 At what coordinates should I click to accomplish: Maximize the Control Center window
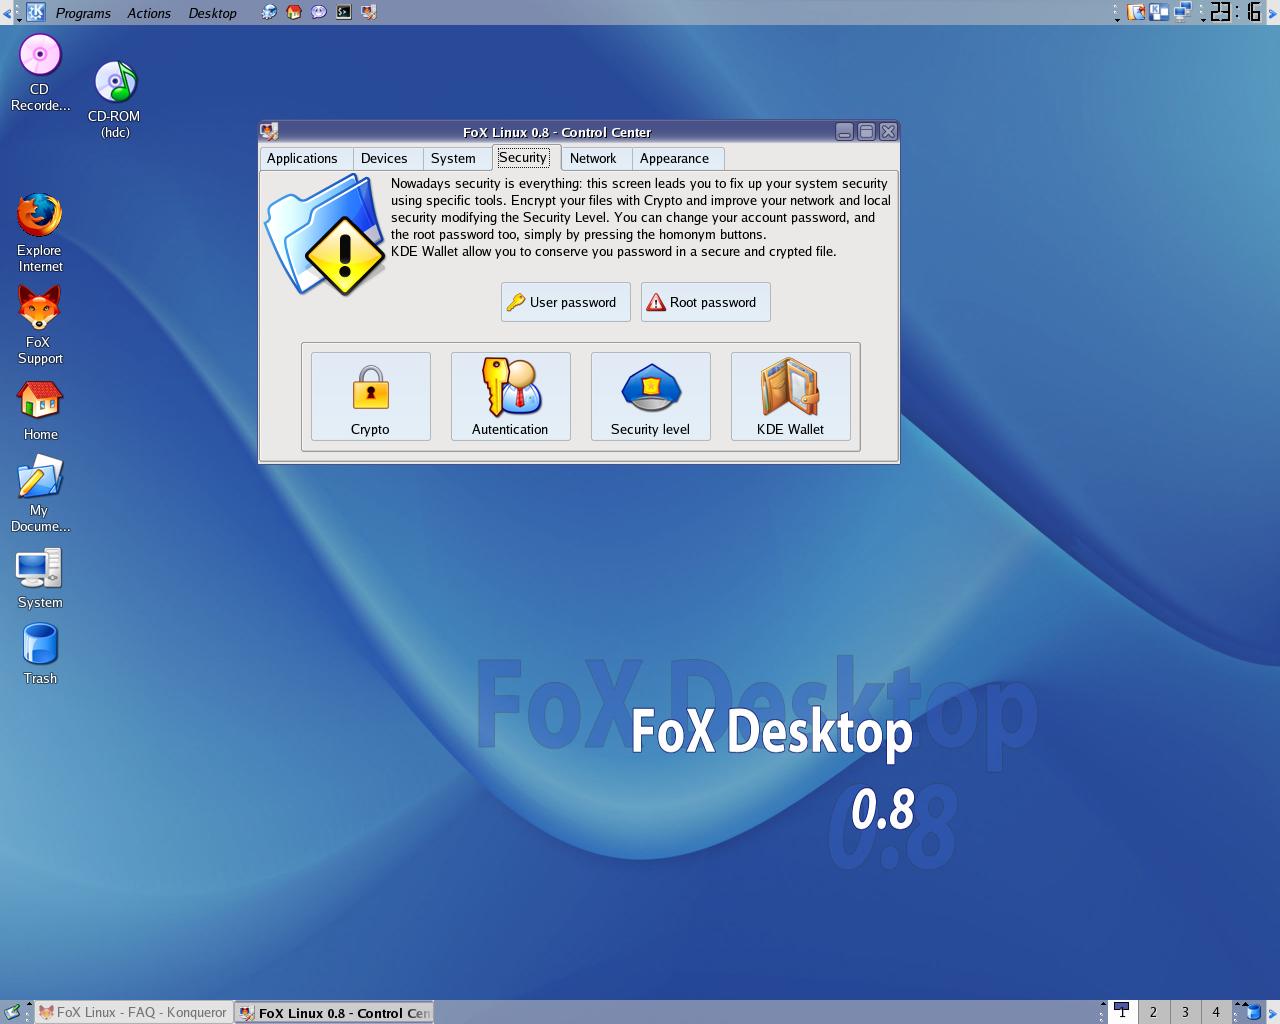pyautogui.click(x=867, y=132)
